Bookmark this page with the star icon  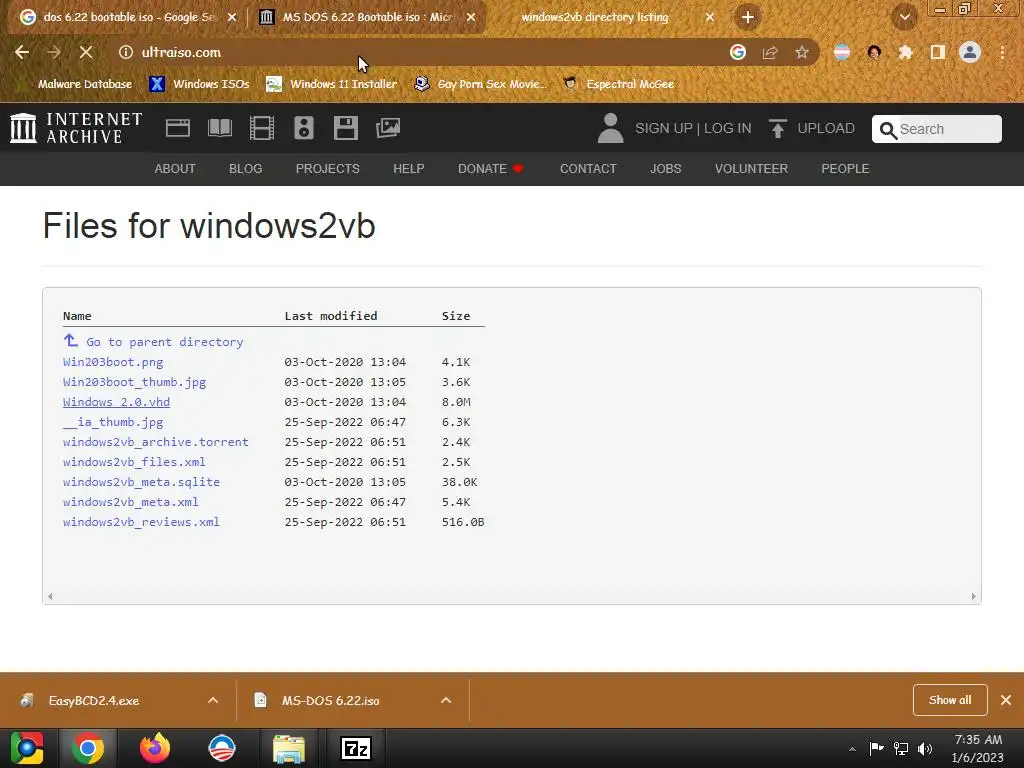click(802, 52)
